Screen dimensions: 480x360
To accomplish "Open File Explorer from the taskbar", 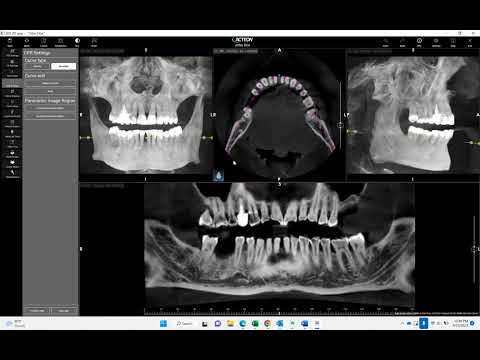I will (230, 323).
